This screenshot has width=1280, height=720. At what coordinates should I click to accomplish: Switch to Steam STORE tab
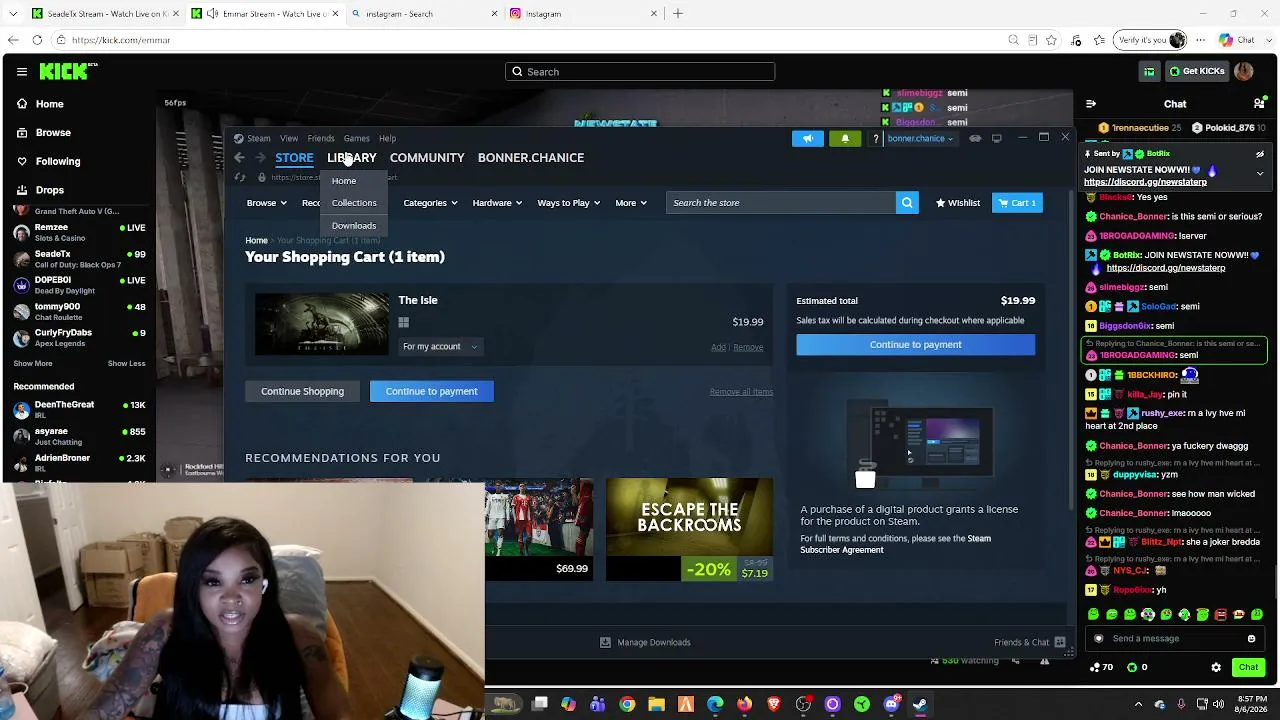(294, 158)
